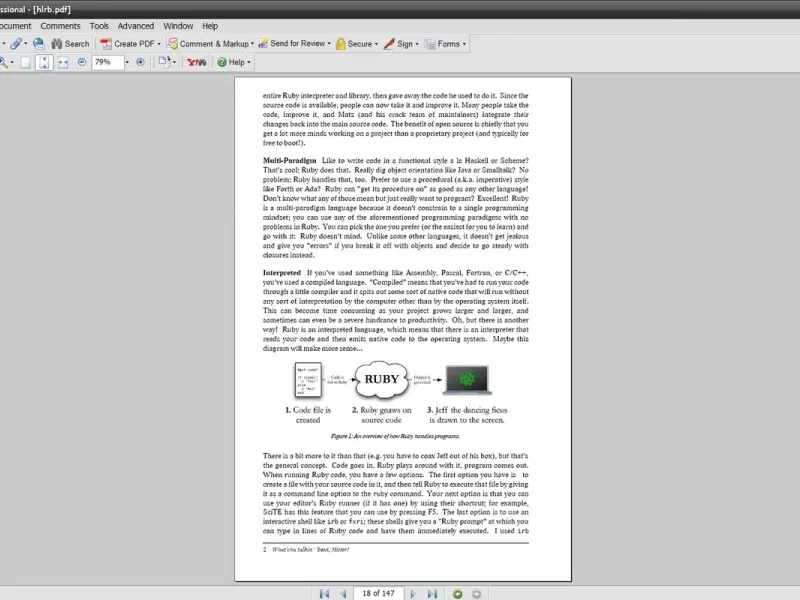This screenshot has height=600, width=800.
Task: Open the Window menu
Action: [178, 26]
